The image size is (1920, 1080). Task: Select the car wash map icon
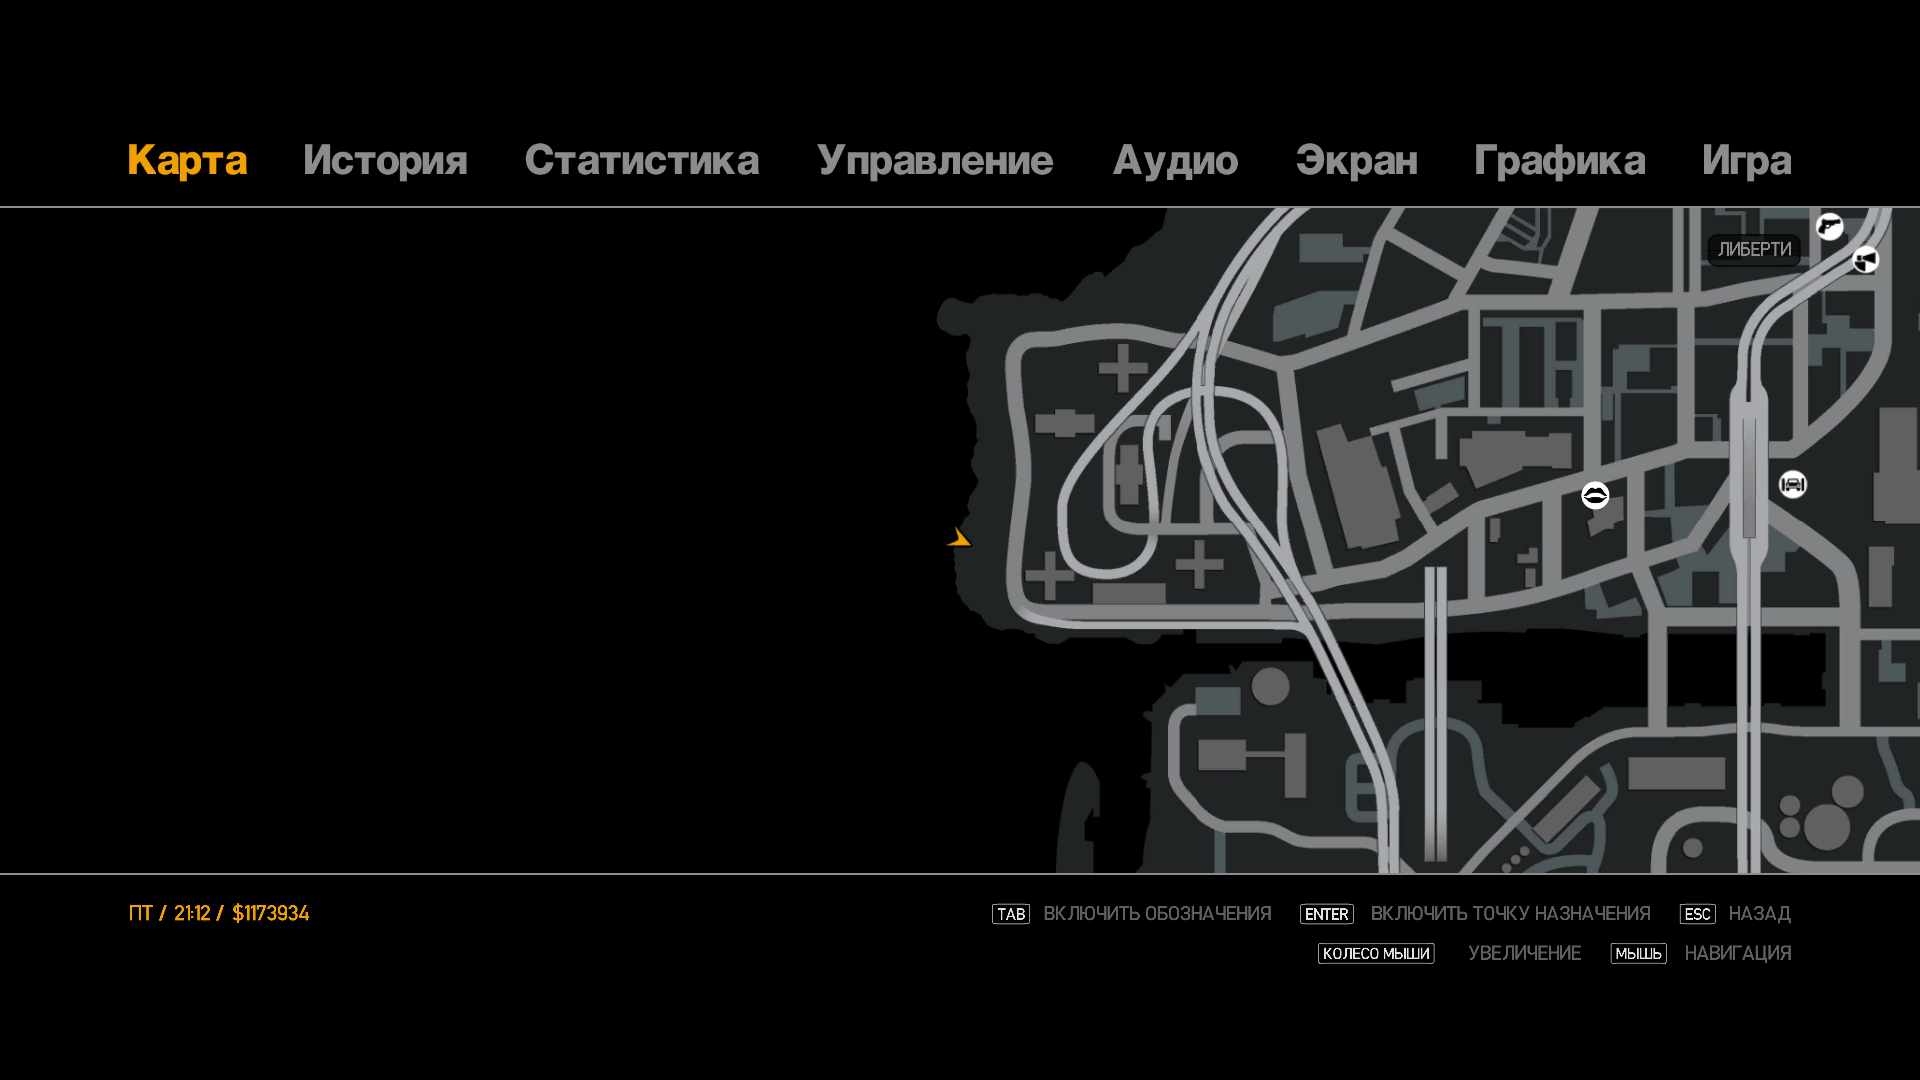(x=1793, y=485)
